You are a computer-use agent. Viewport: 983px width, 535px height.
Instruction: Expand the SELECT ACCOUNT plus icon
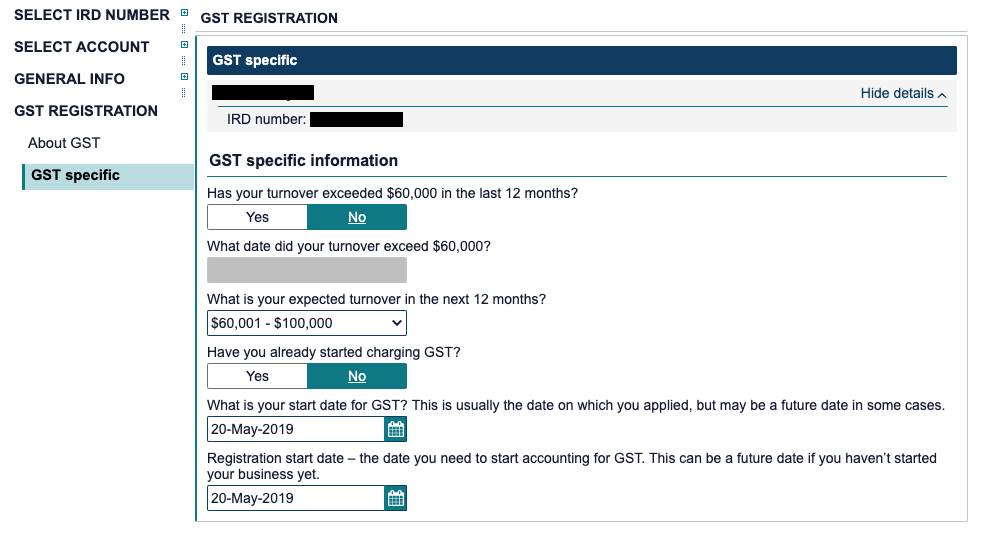click(184, 45)
